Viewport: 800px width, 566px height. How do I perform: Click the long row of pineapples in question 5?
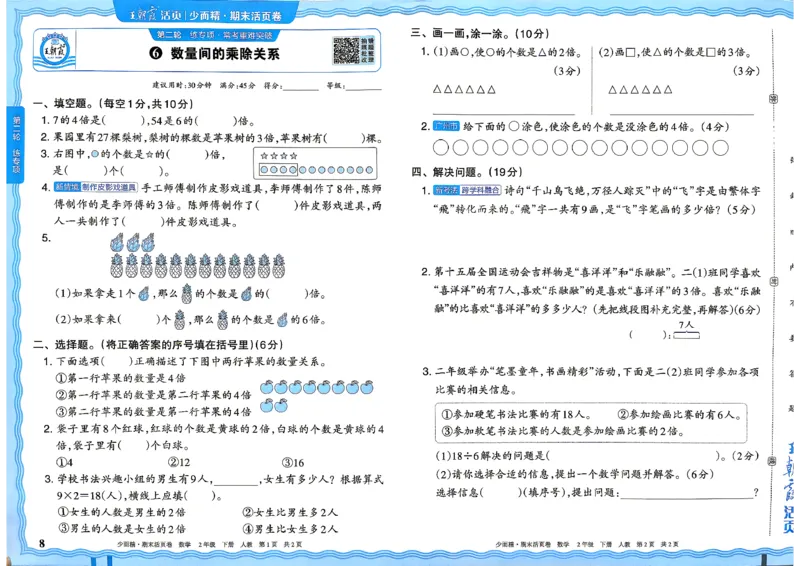(x=197, y=266)
